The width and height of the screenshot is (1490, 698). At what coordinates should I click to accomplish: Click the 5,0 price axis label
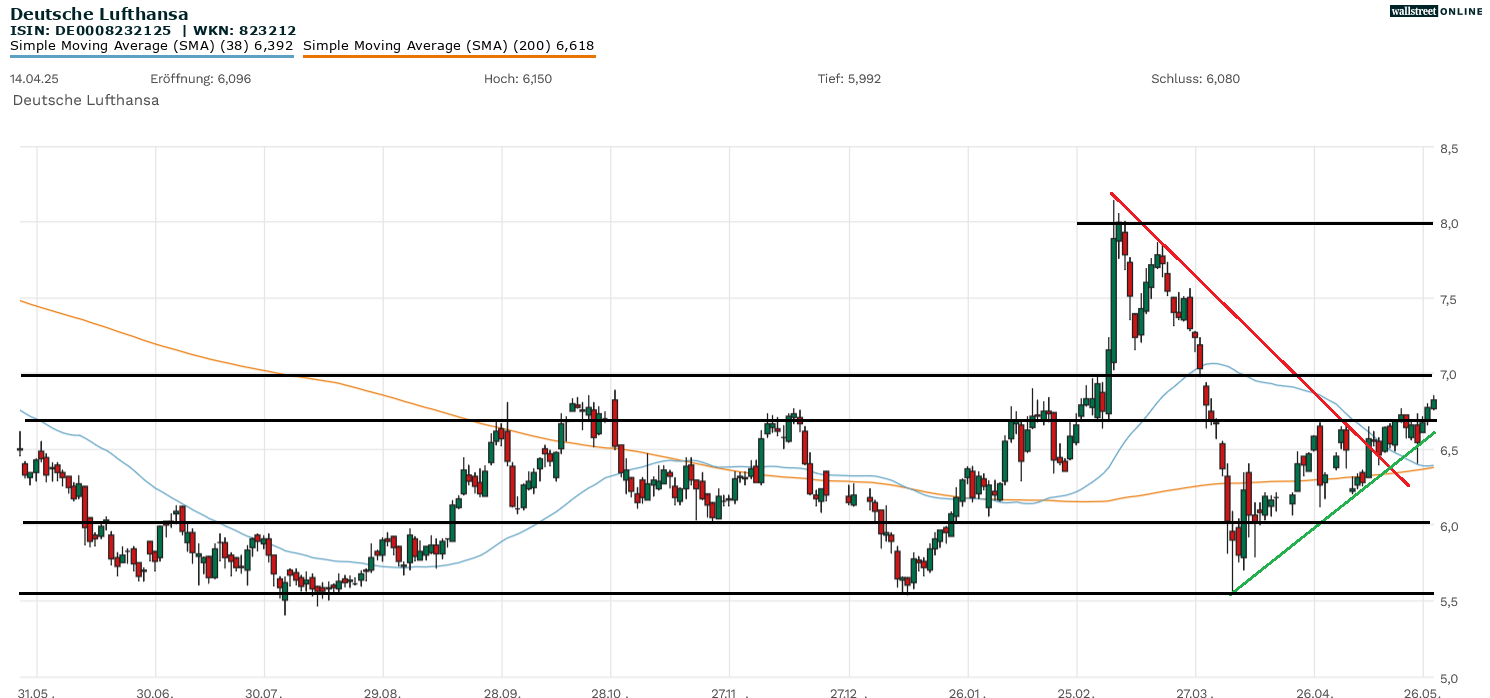tap(1448, 678)
